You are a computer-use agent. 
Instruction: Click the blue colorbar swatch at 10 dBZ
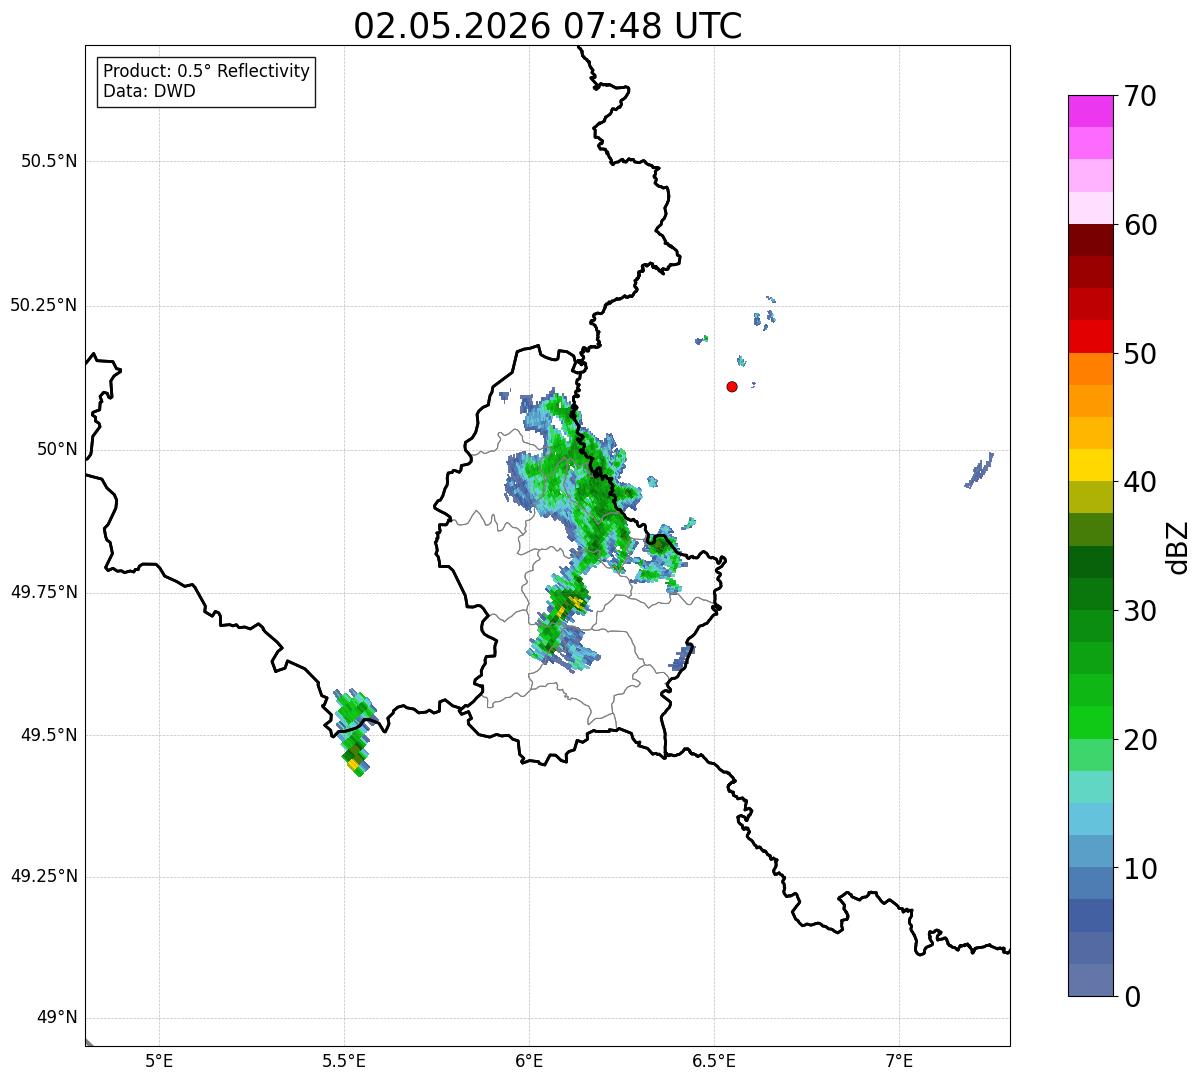tap(1090, 851)
